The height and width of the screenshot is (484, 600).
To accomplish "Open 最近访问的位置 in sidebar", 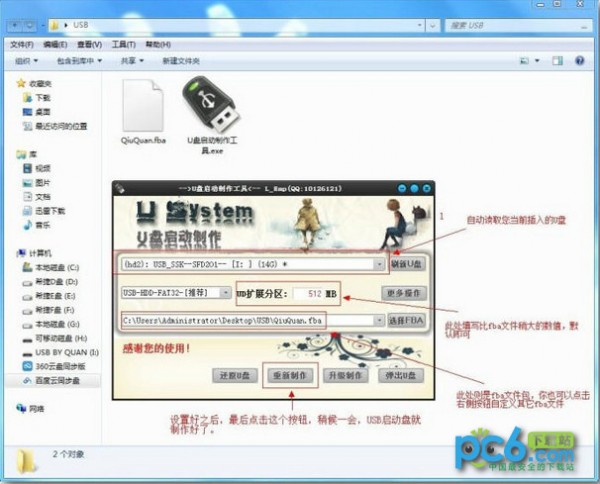I will pyautogui.click(x=55, y=126).
